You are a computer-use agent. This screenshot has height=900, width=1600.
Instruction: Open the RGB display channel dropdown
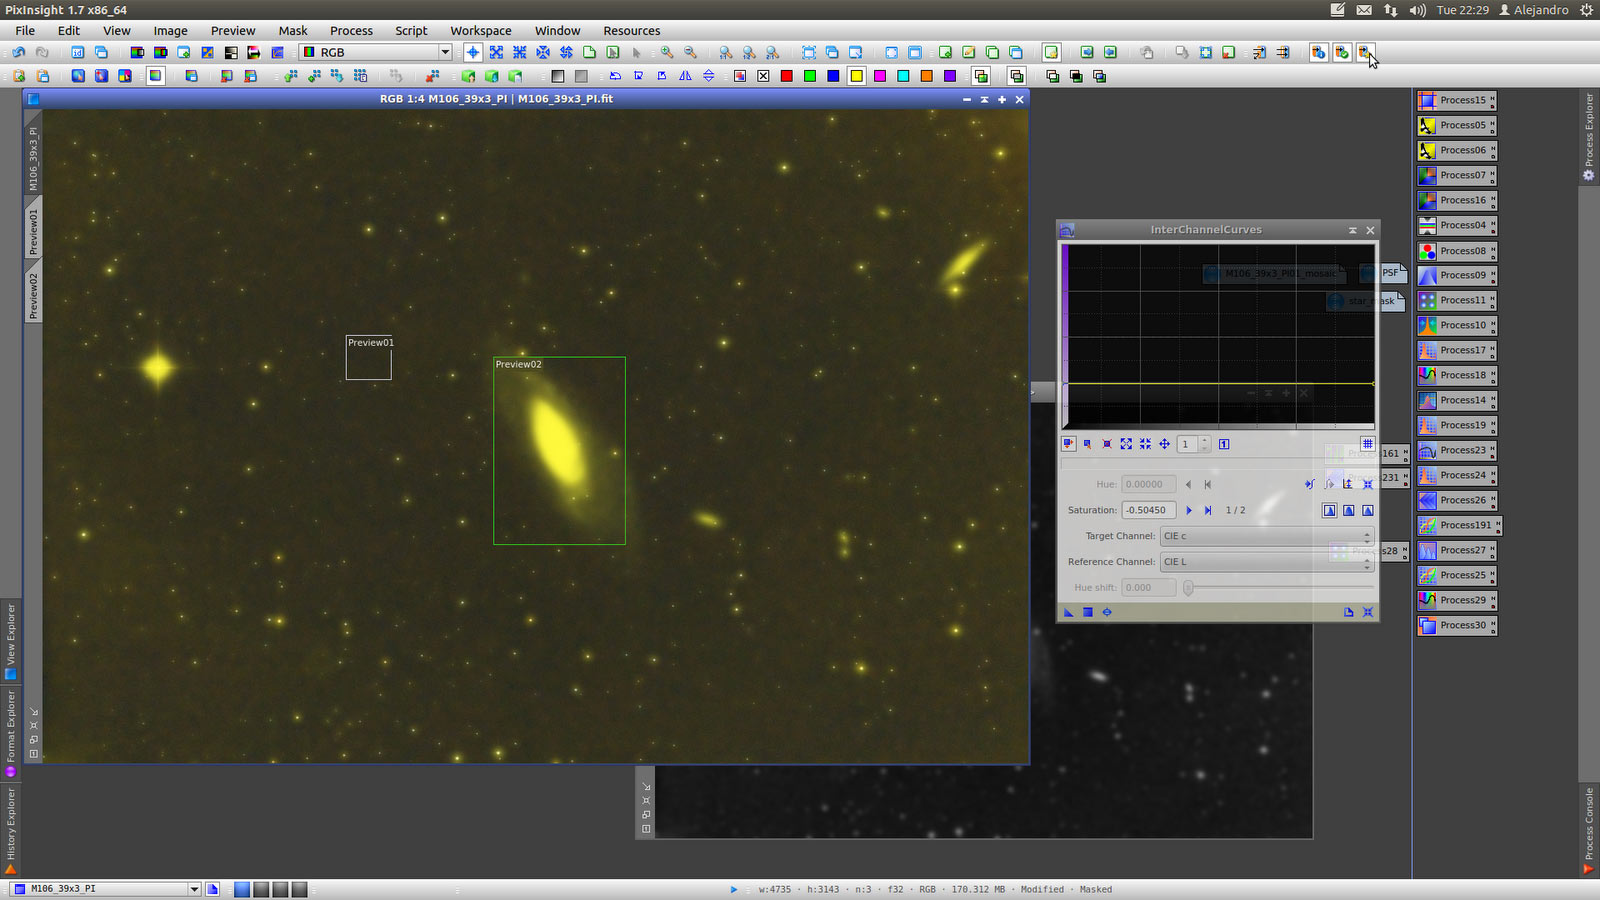tap(376, 52)
